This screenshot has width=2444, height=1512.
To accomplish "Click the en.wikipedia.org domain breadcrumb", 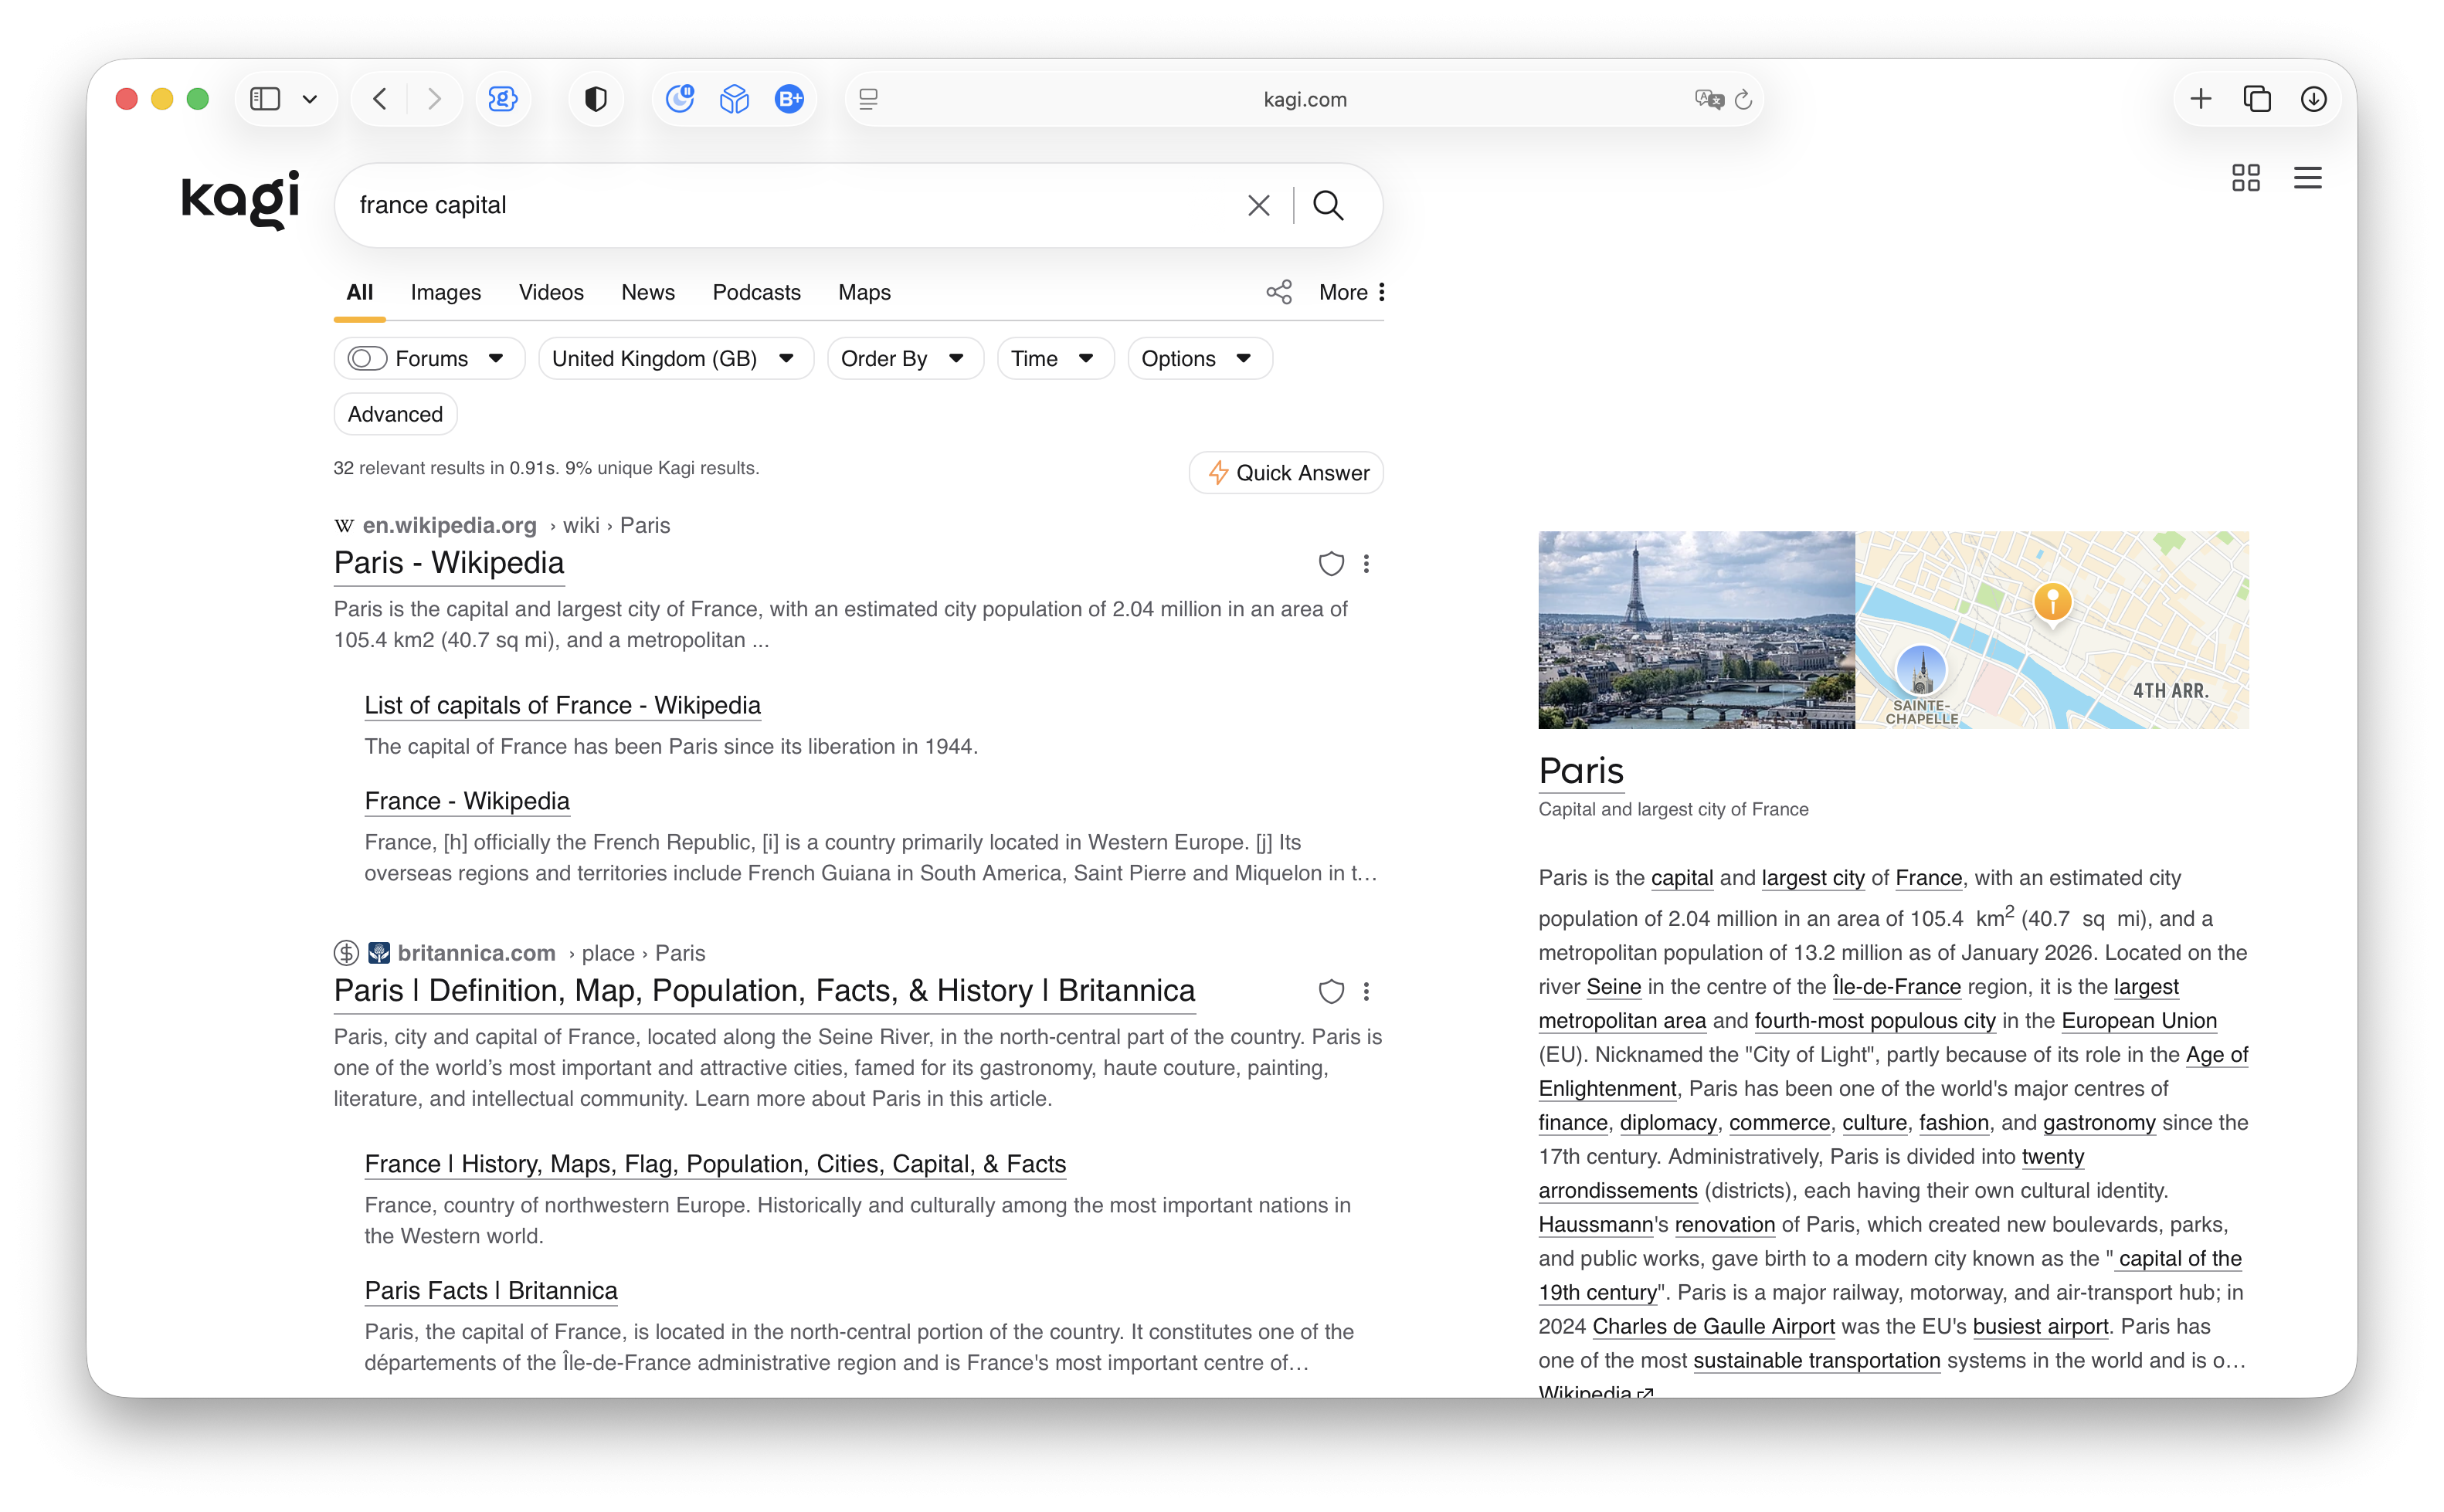I will [x=449, y=525].
